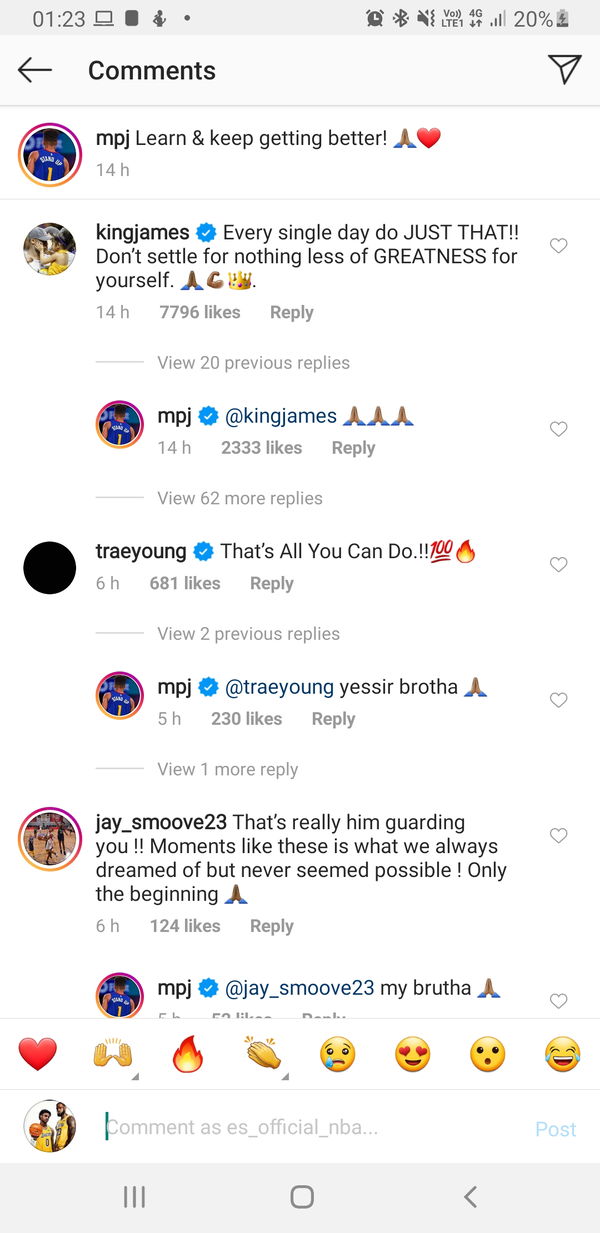Like the kingjames comment with heart
Viewport: 600px width, 1233px height.
point(559,246)
